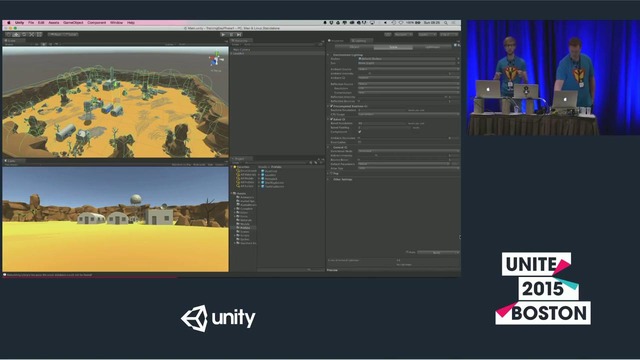Click the Sun object picker circle
Image resolution: width=640 pixels, height=360 pixels.
coord(458,63)
